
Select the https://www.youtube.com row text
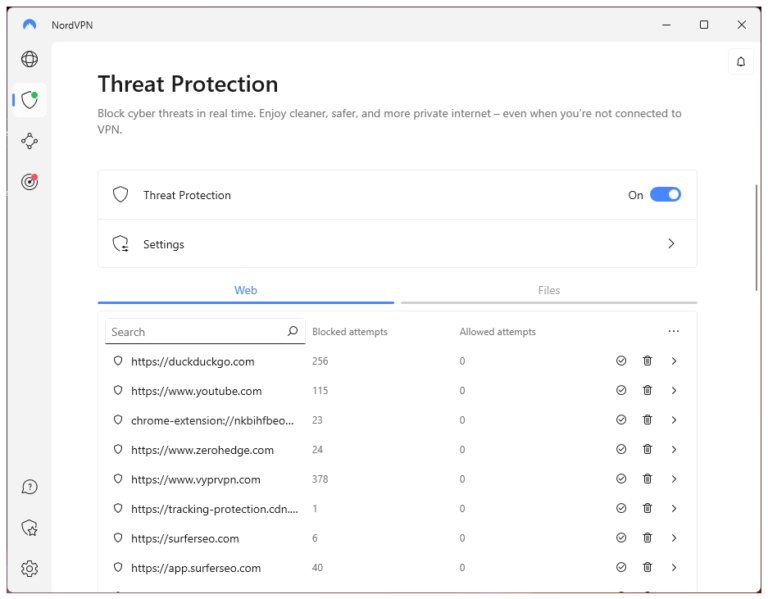[x=196, y=391]
